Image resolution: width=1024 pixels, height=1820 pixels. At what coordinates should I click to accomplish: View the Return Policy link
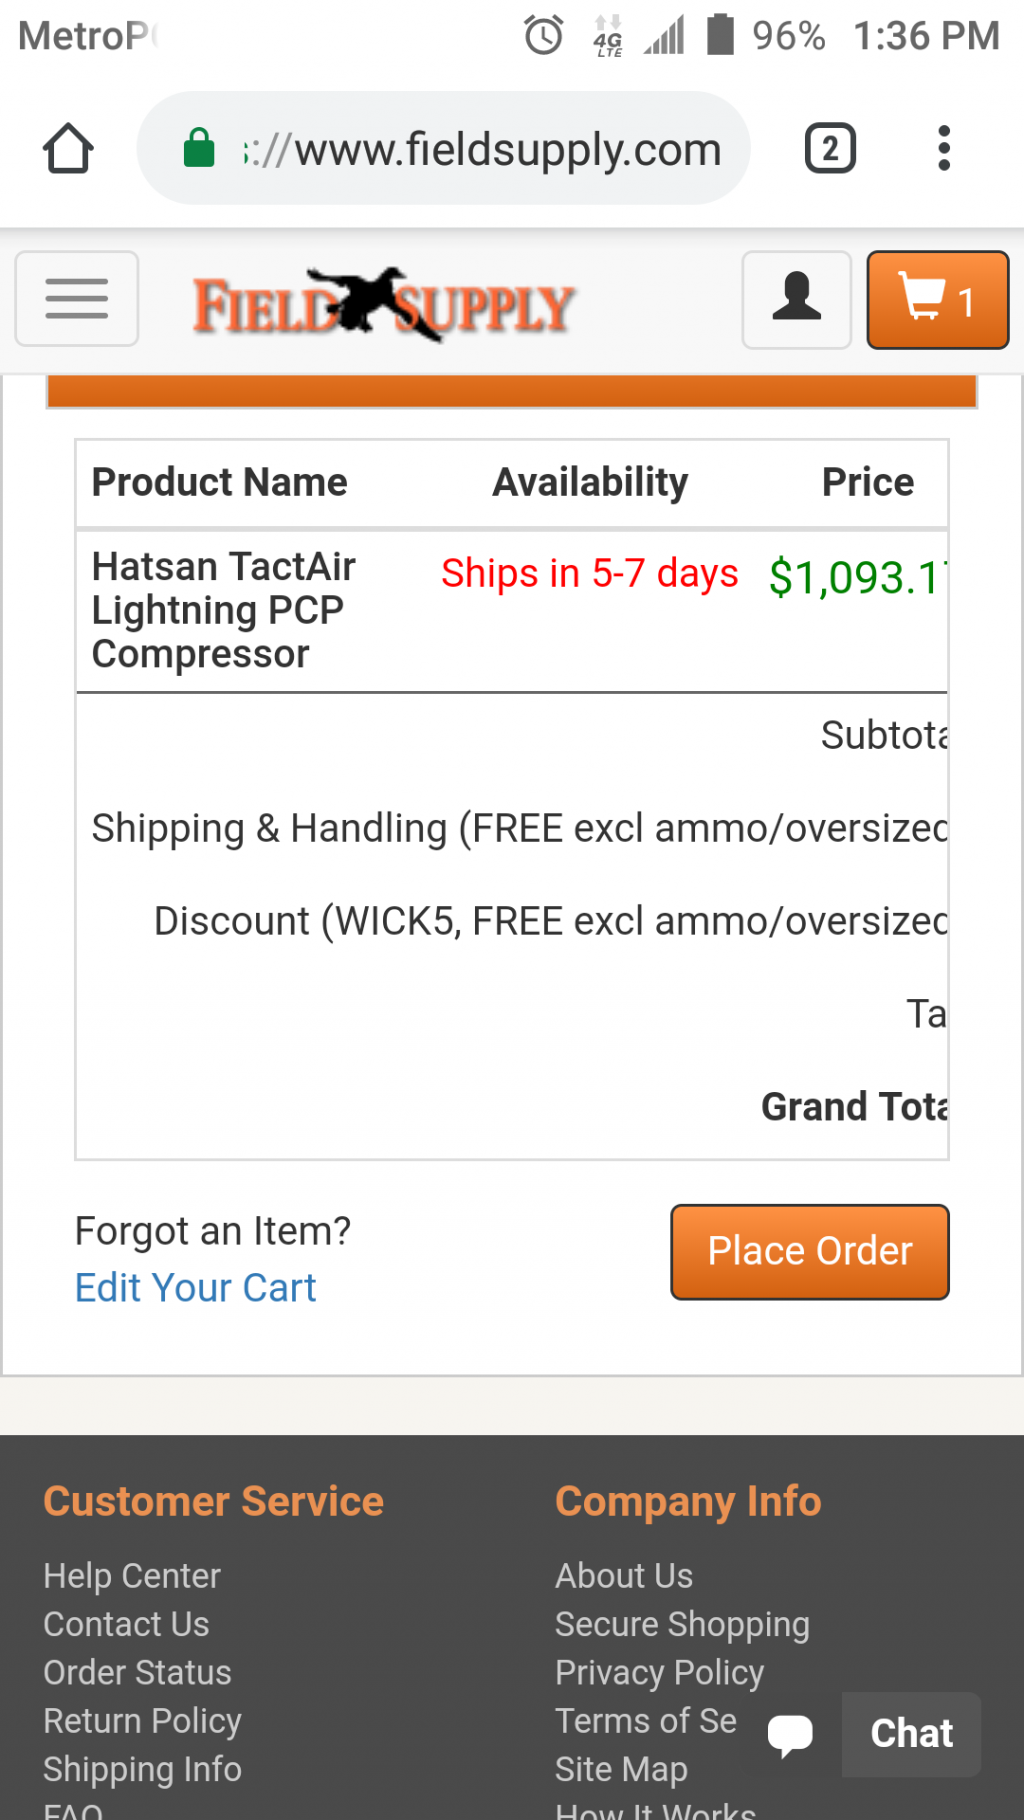coord(142,1721)
